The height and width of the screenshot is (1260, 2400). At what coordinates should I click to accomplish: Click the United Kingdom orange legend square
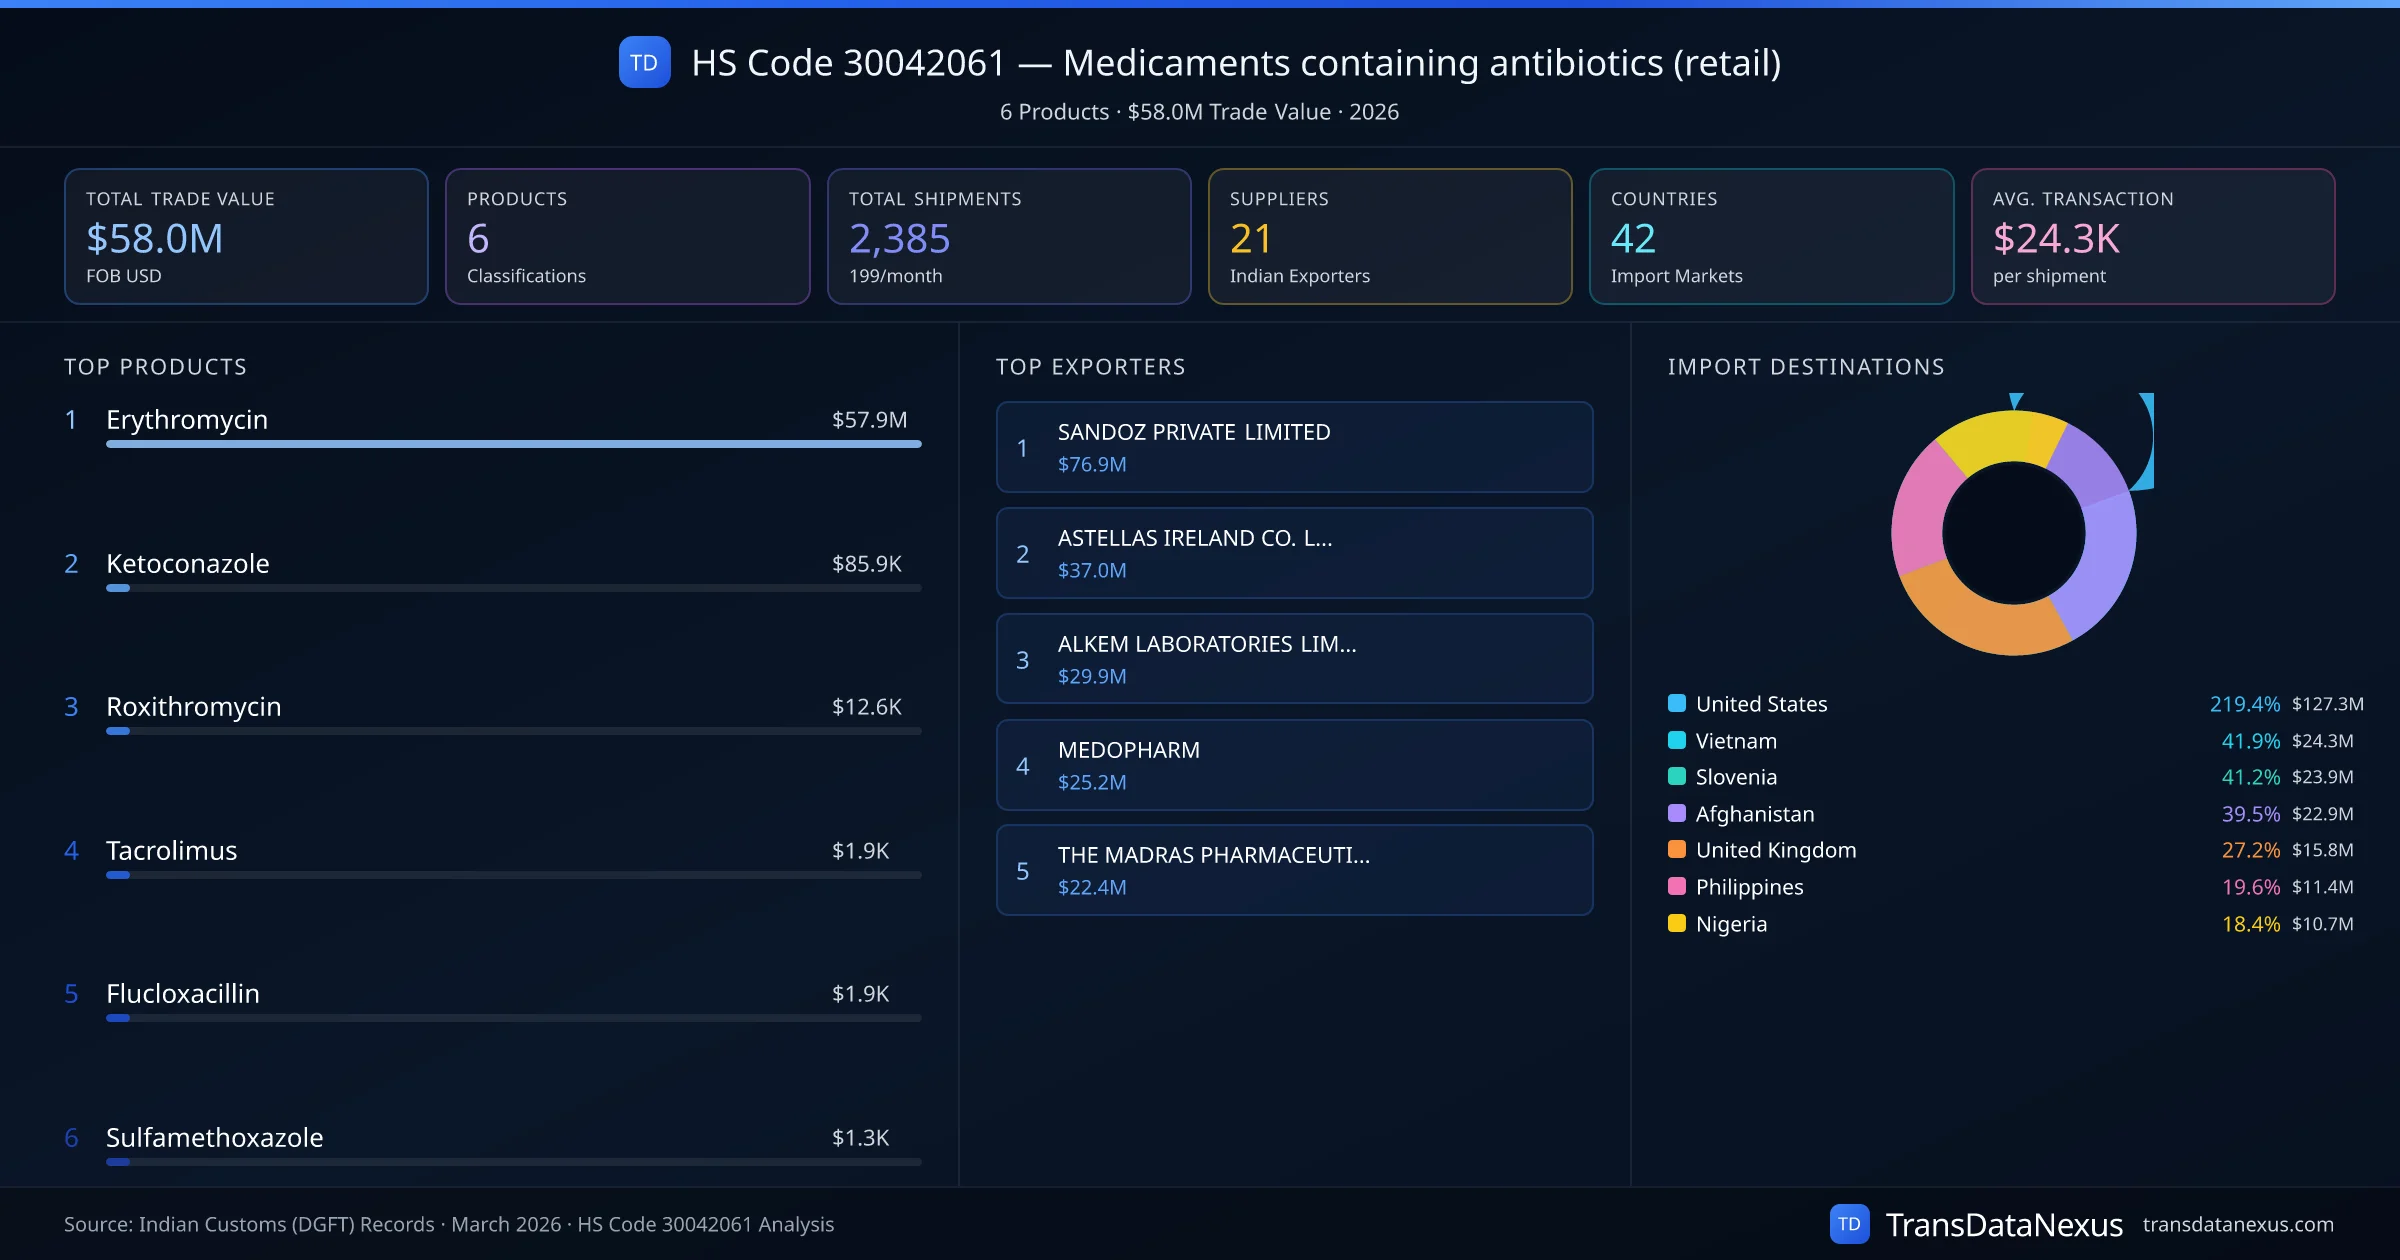[1677, 850]
